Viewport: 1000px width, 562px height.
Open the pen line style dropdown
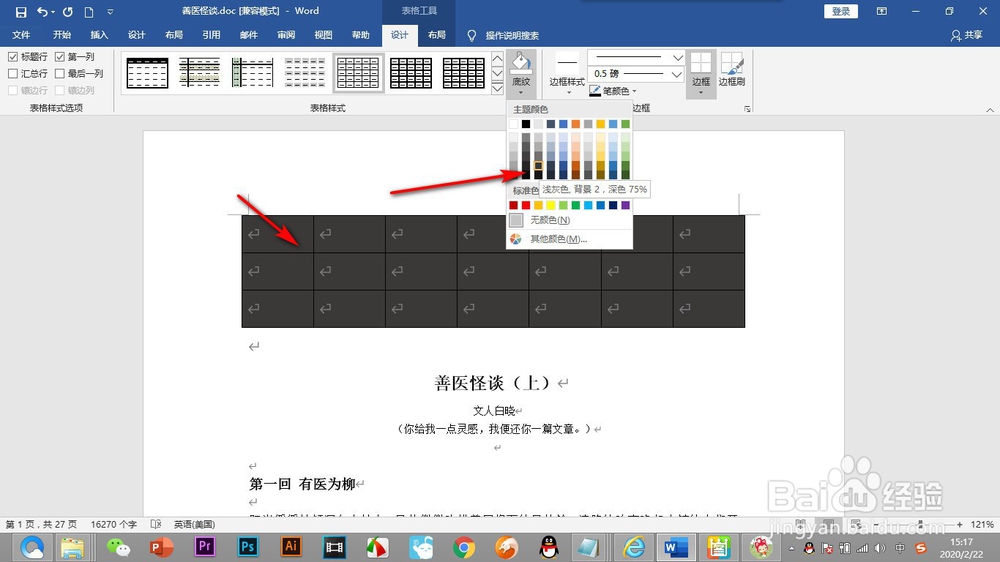677,57
